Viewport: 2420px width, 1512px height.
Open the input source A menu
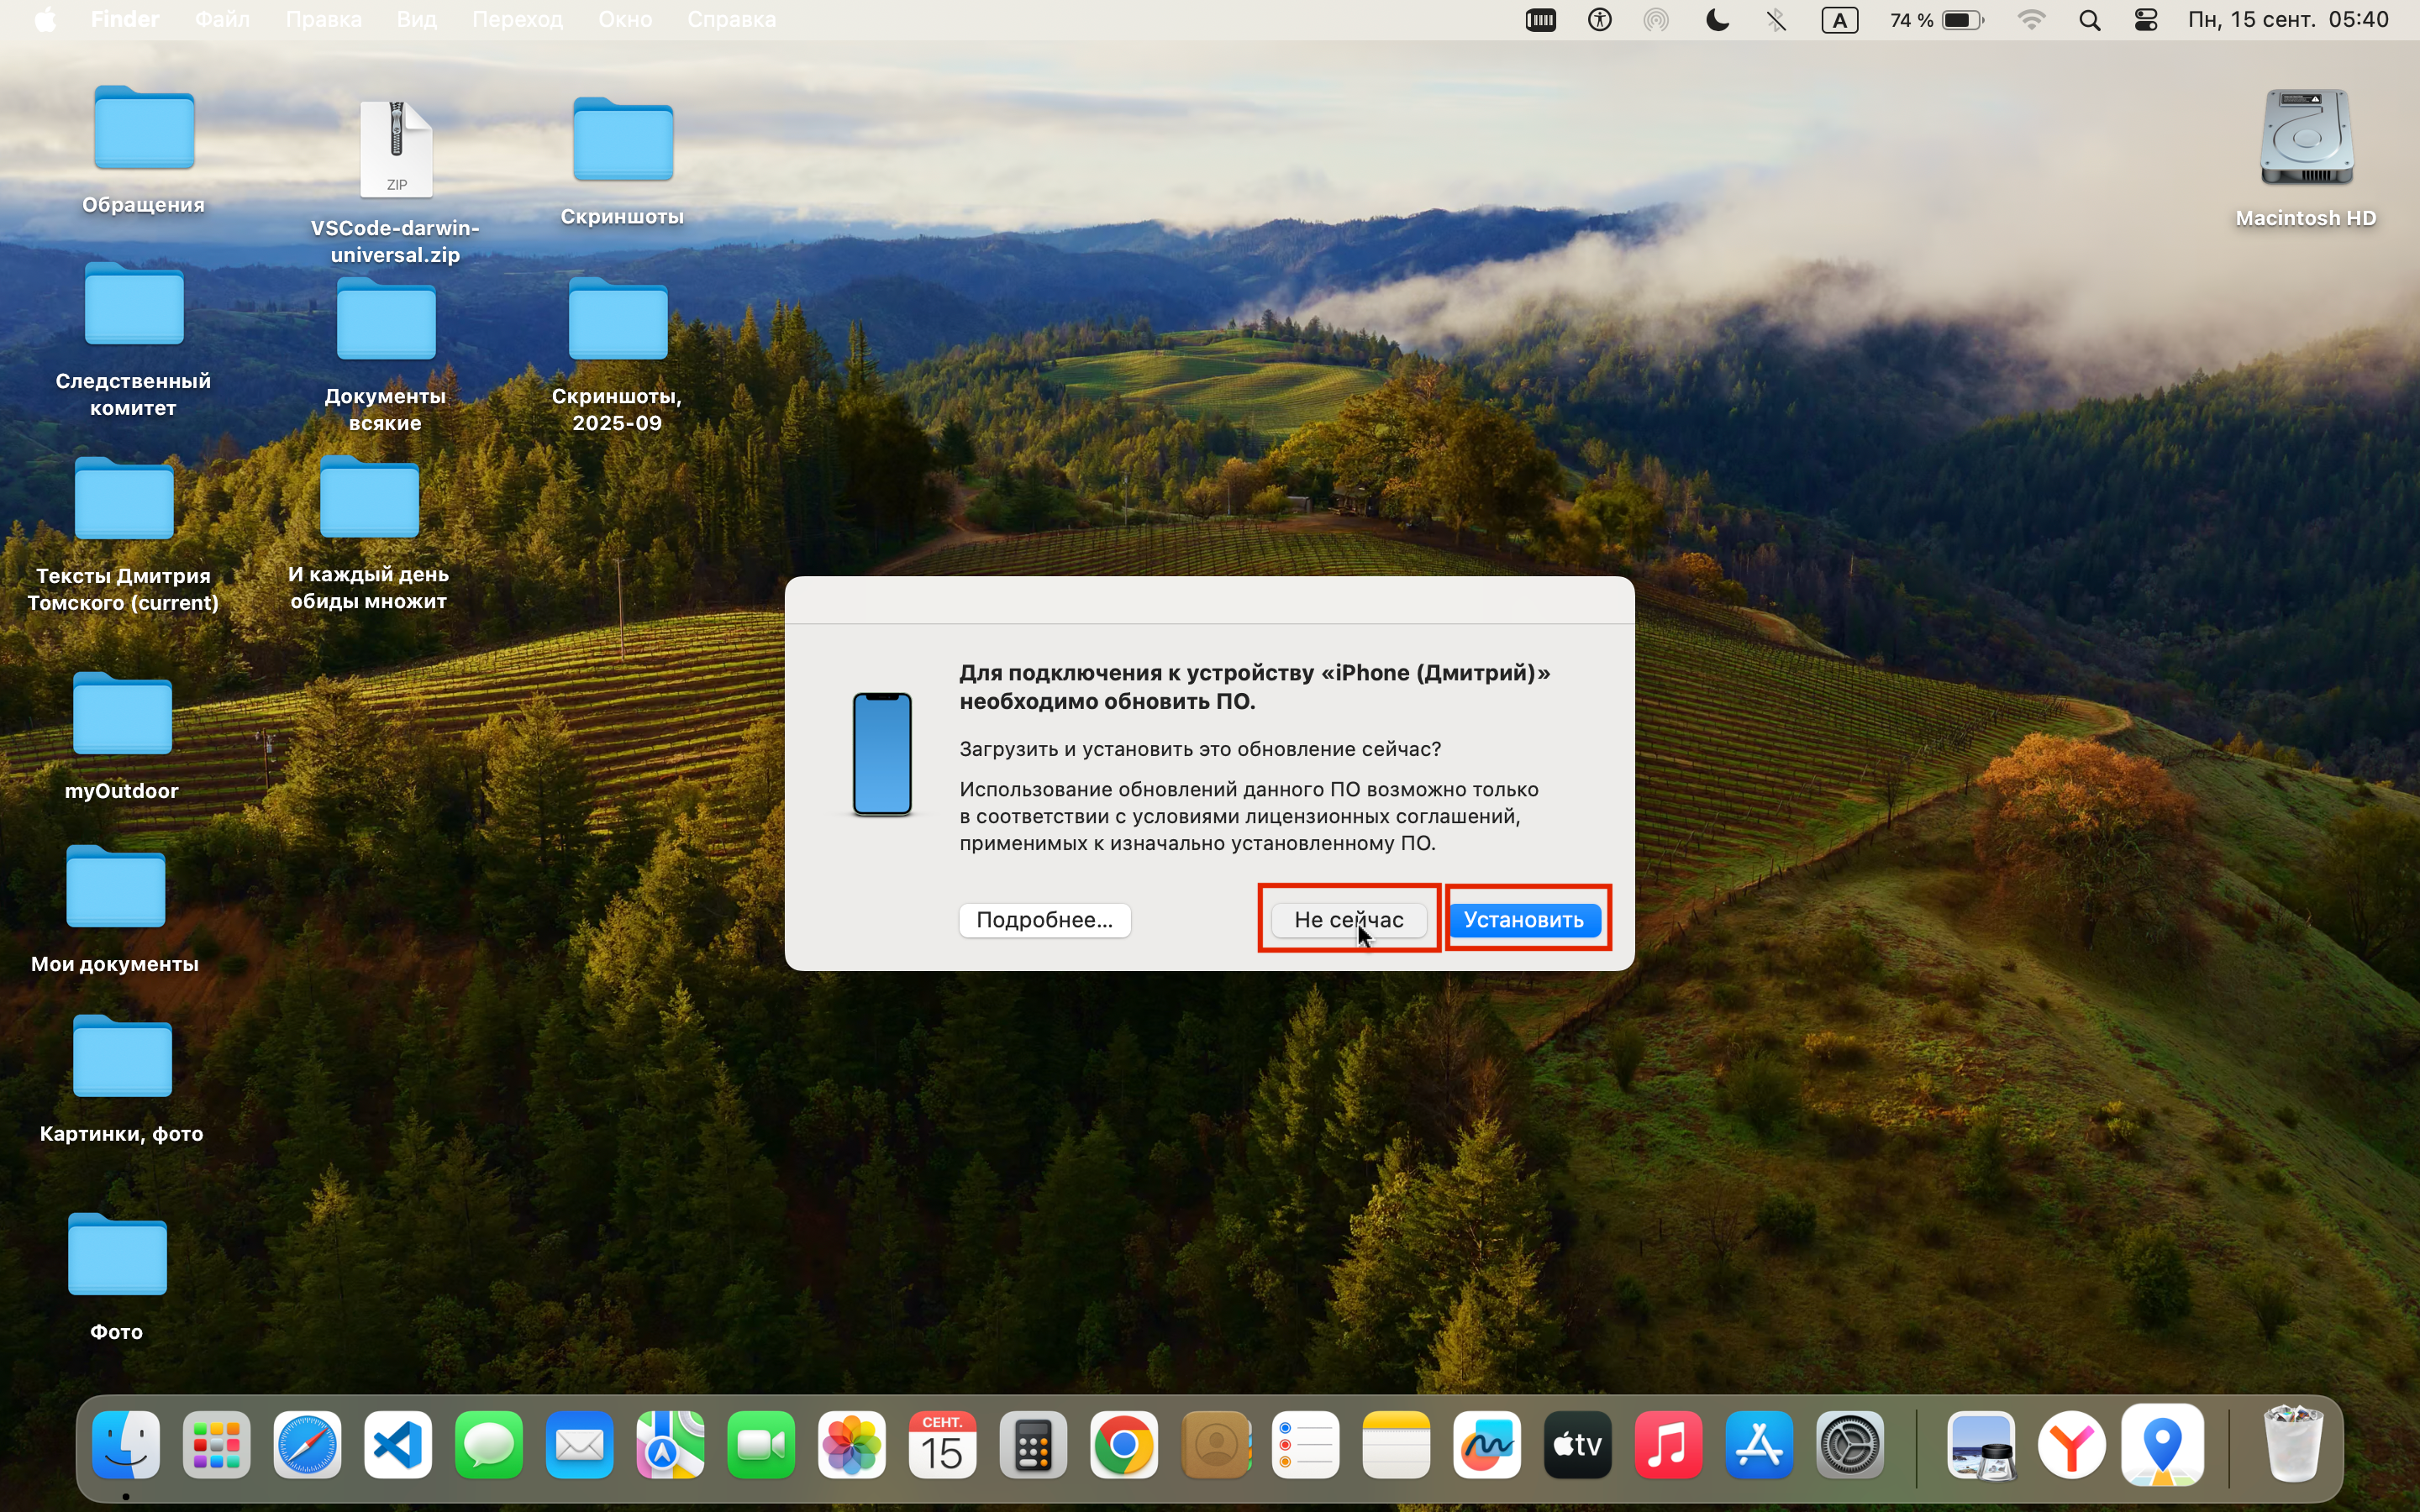coord(1839,20)
